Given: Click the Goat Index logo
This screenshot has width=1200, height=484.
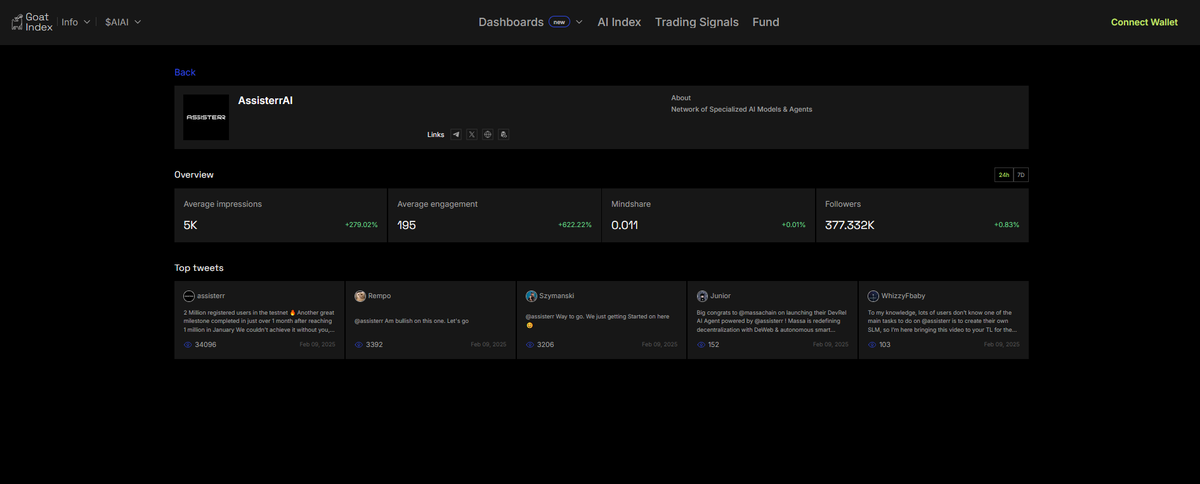Looking at the screenshot, I should pos(32,22).
